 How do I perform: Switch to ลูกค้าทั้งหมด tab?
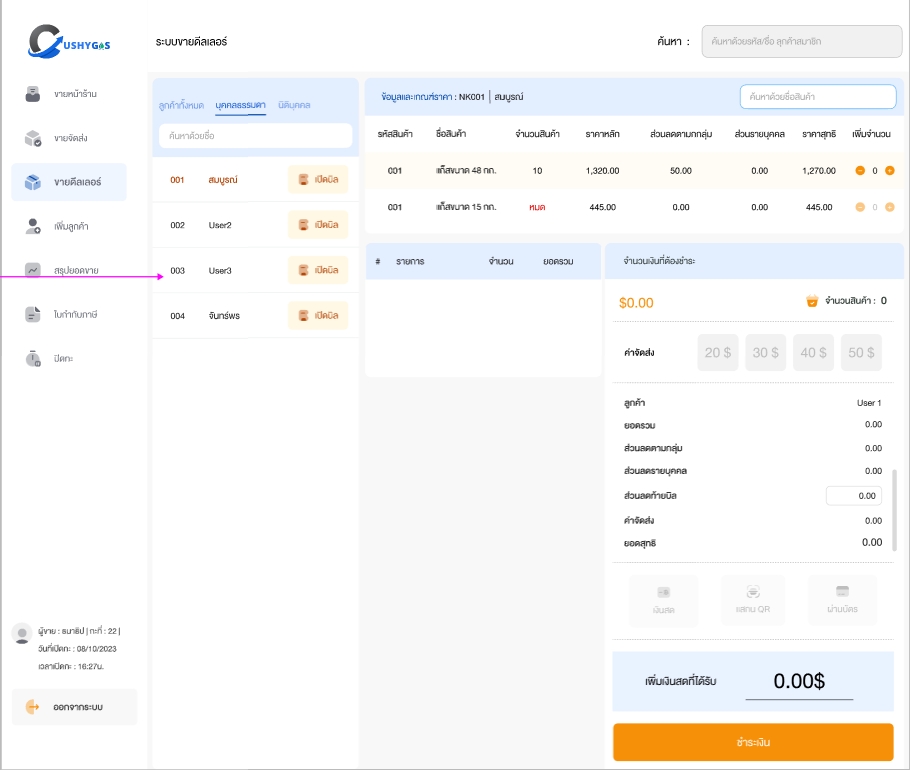pos(181,105)
